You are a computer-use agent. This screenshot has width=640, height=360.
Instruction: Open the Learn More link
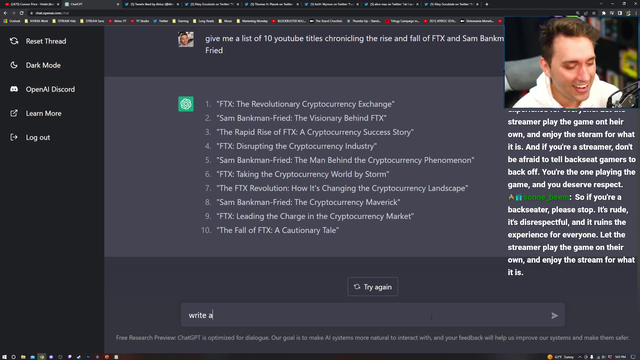point(43,113)
